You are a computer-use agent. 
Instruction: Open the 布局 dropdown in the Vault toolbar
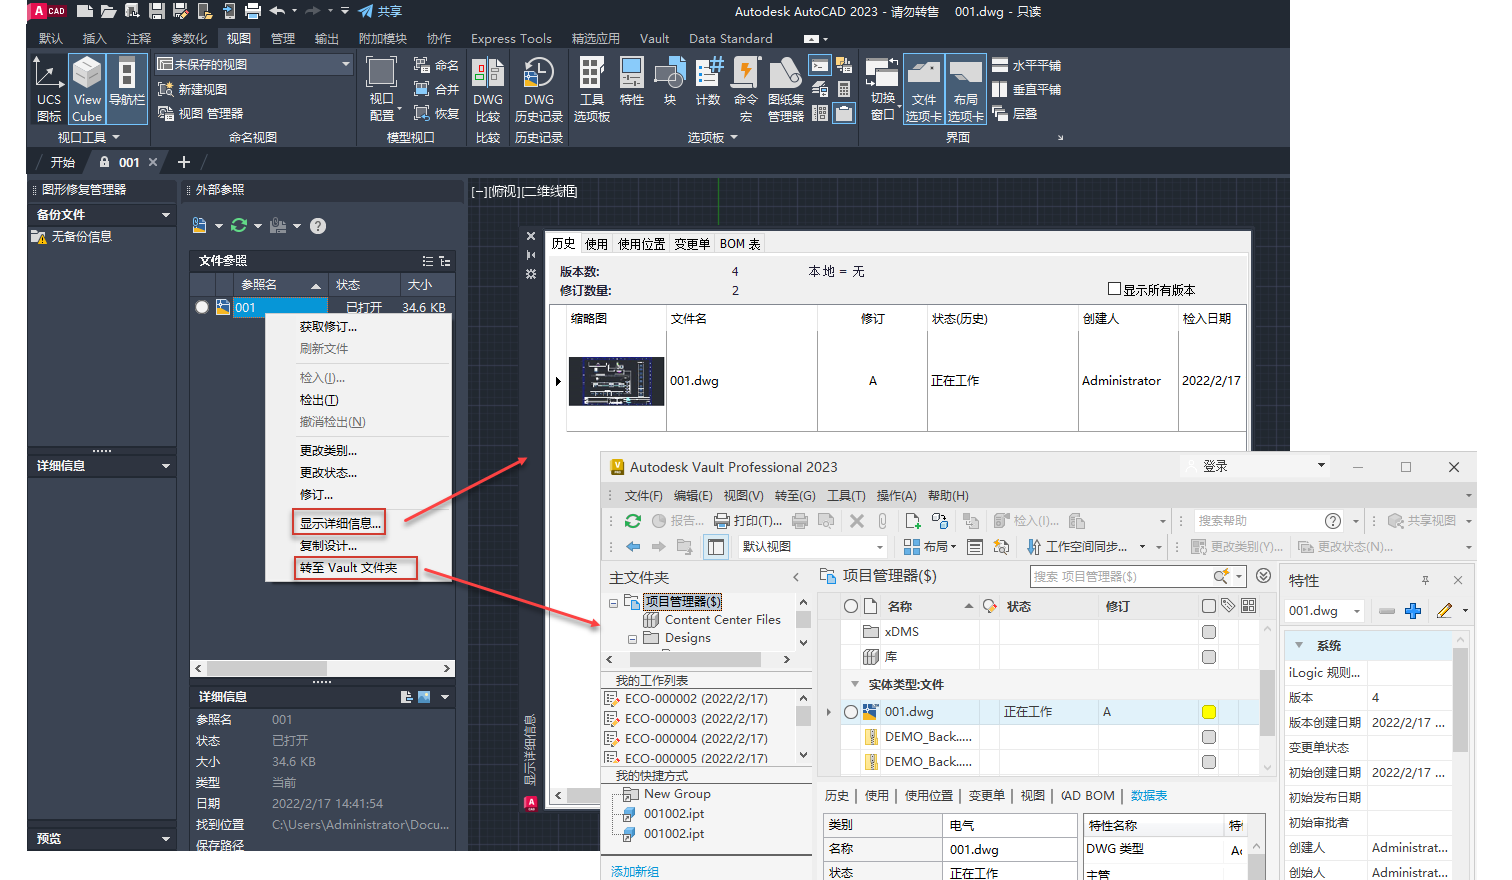(x=930, y=547)
